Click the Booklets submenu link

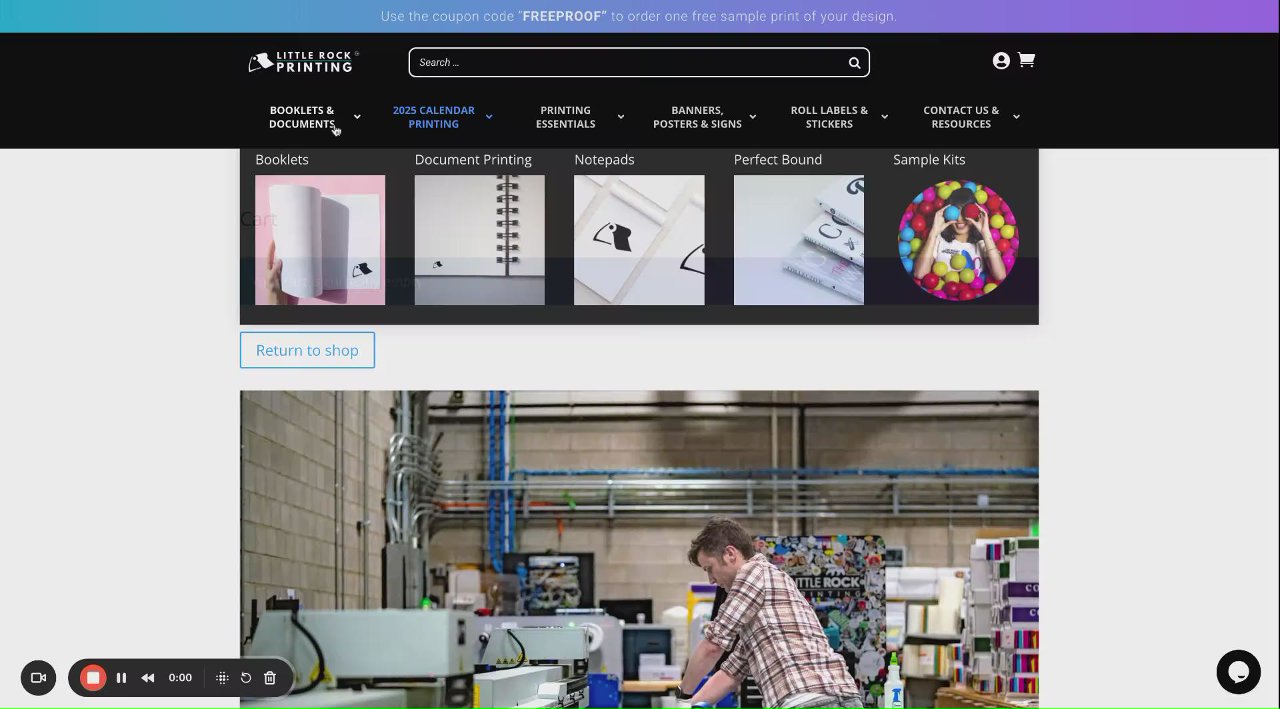[x=282, y=160]
